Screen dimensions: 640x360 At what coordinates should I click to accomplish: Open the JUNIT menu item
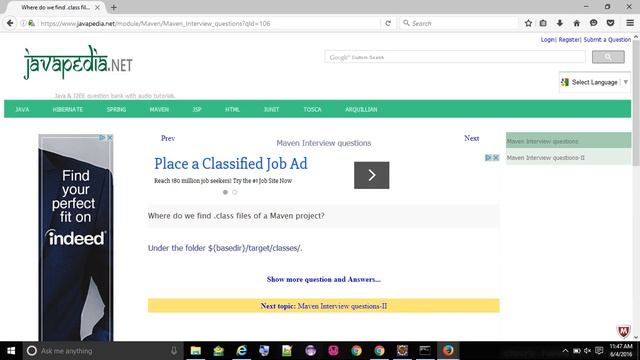click(x=271, y=109)
